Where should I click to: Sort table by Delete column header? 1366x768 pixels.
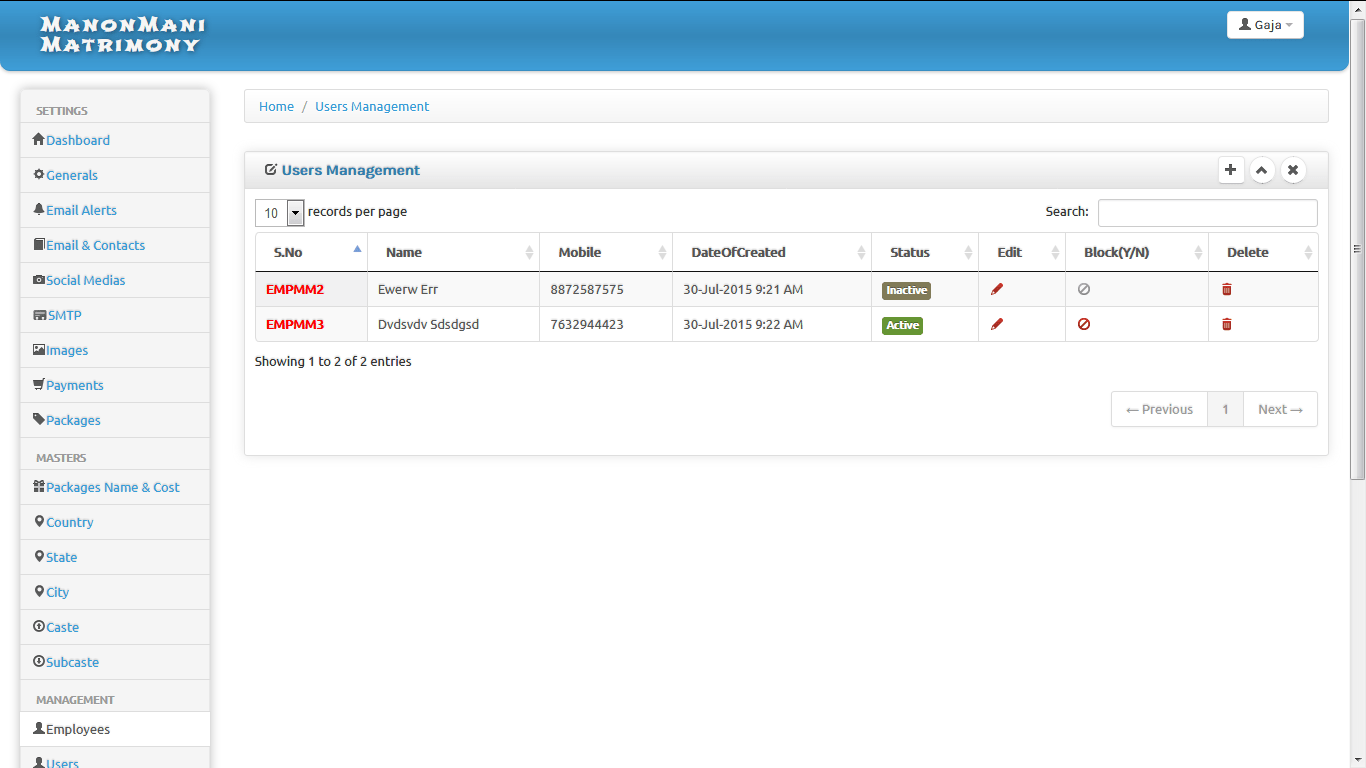pyautogui.click(x=1263, y=252)
